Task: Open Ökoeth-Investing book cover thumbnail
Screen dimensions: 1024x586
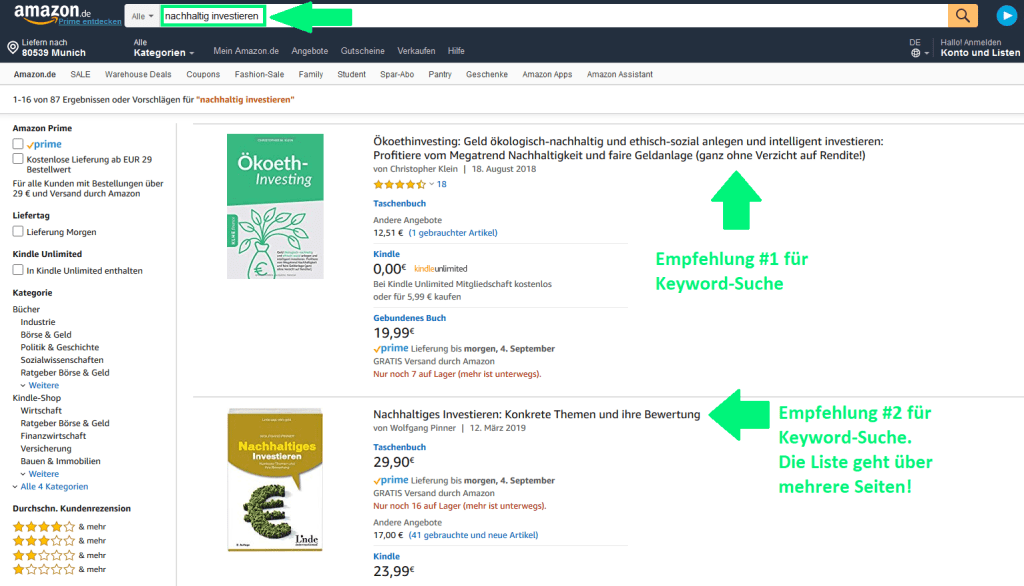Action: coord(275,206)
